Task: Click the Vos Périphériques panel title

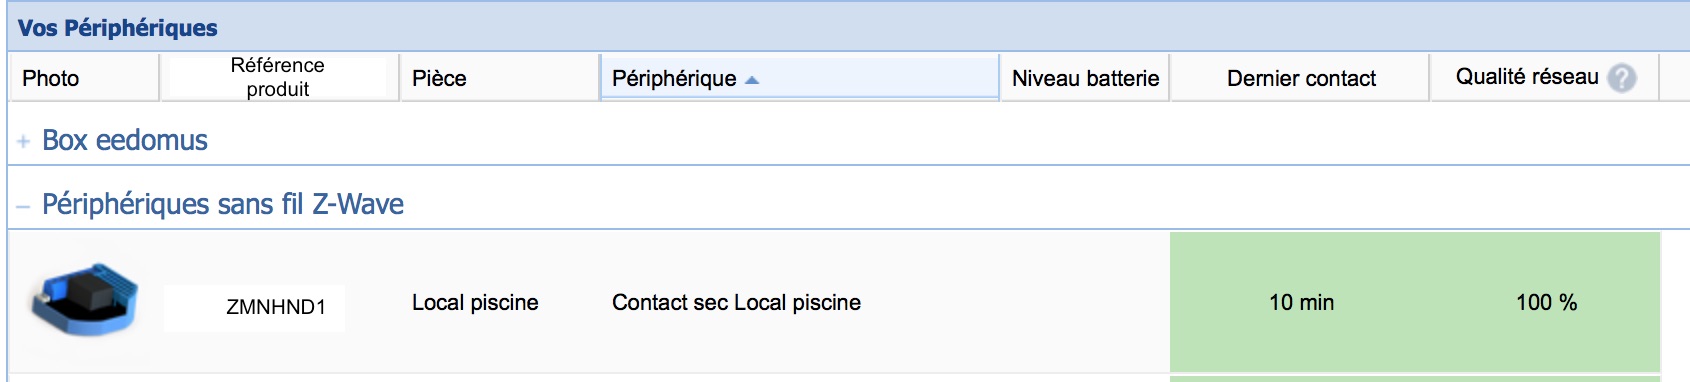Action: pyautogui.click(x=118, y=27)
